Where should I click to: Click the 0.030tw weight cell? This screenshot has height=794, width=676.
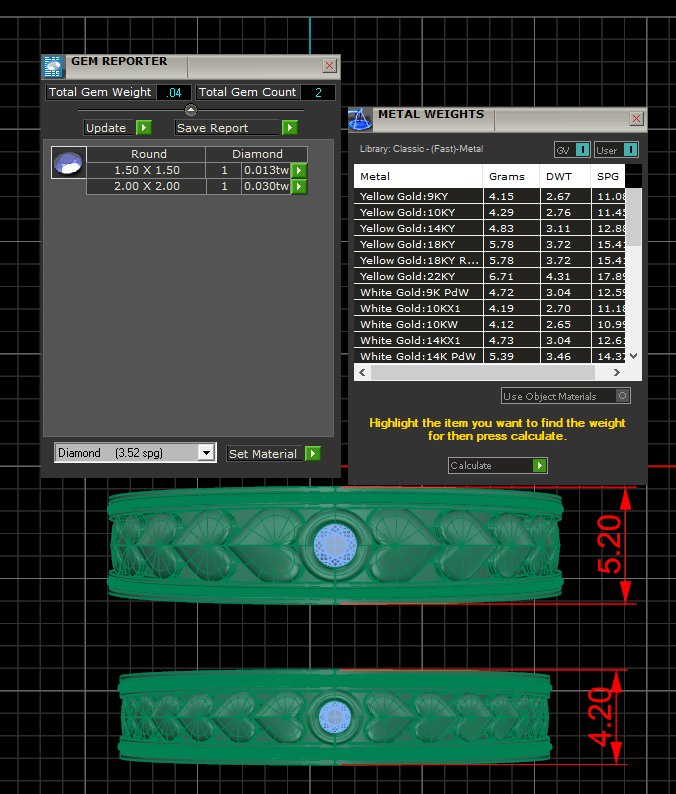click(x=266, y=186)
